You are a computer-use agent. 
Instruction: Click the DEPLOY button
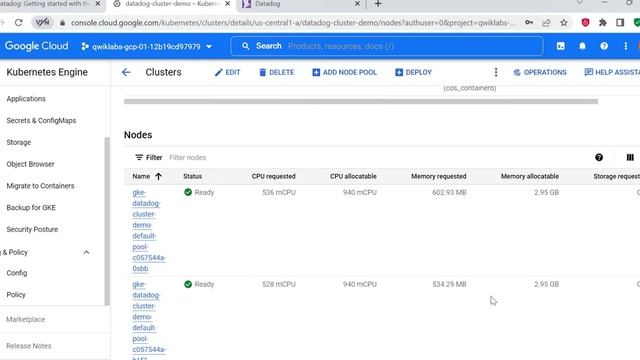[413, 72]
